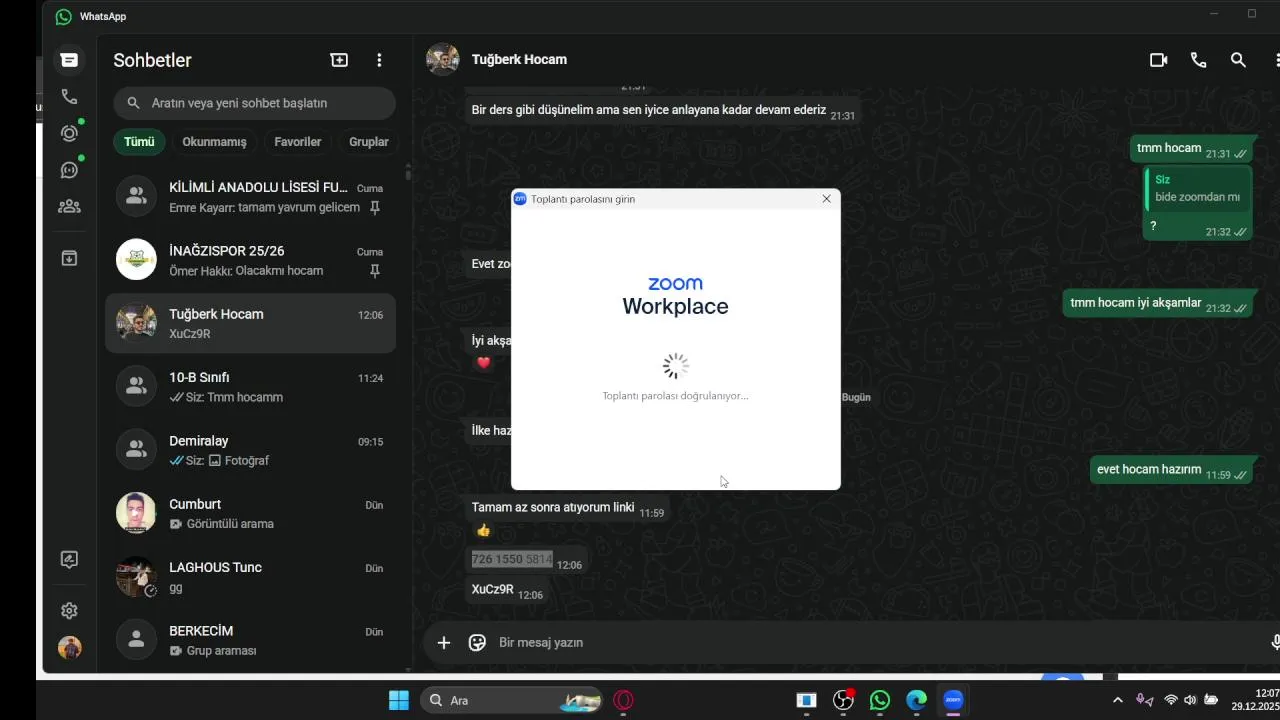Select the Gruplar filter tab
Image resolution: width=1280 pixels, height=720 pixels.
pos(368,142)
